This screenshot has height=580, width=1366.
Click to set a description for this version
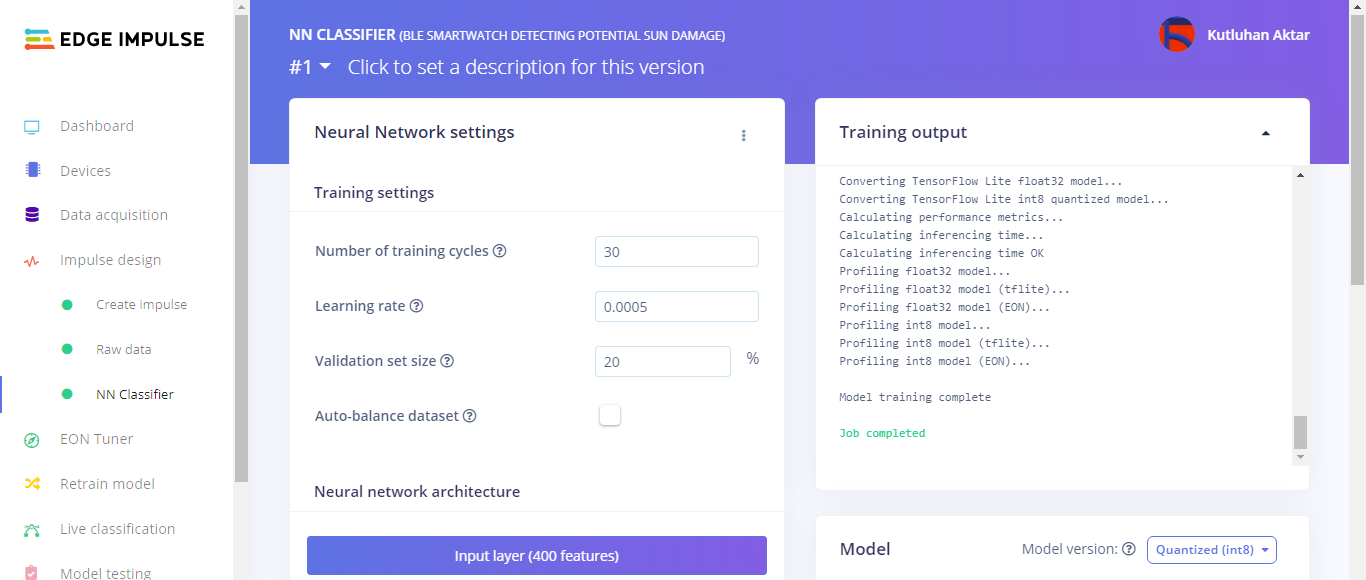tap(526, 67)
